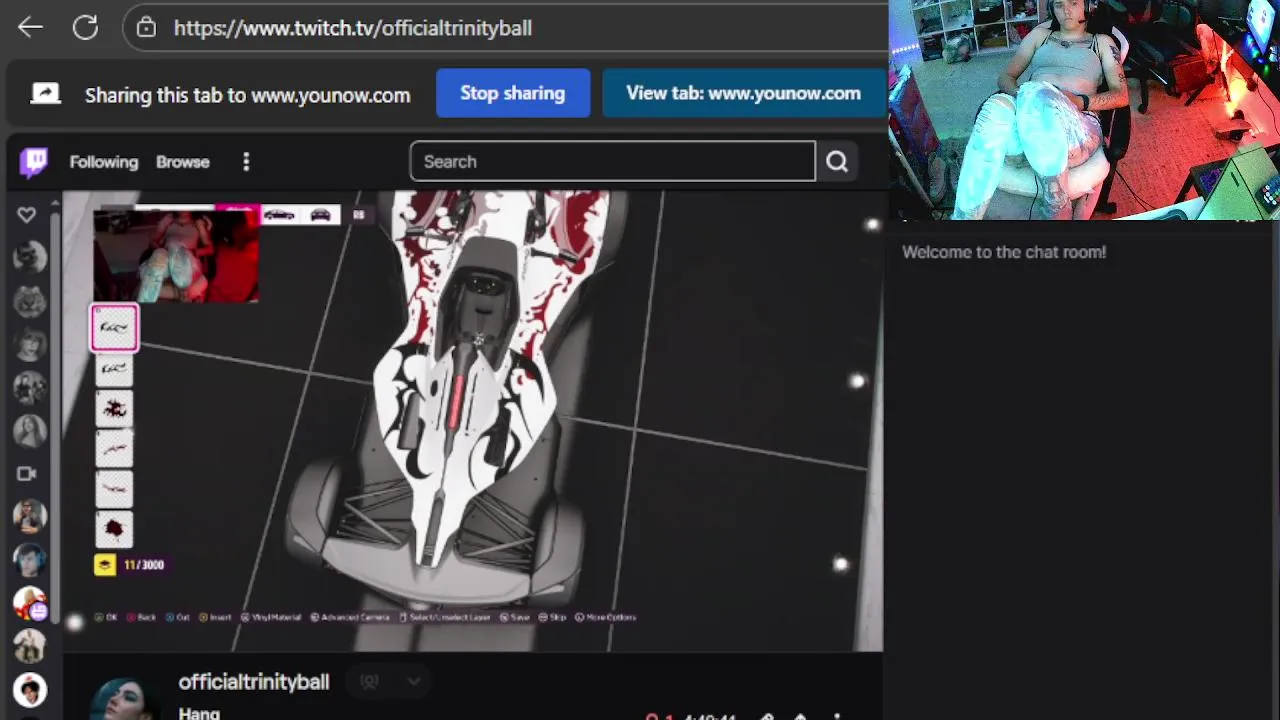Reload the Twitch page
This screenshot has width=1280, height=720.
[85, 28]
